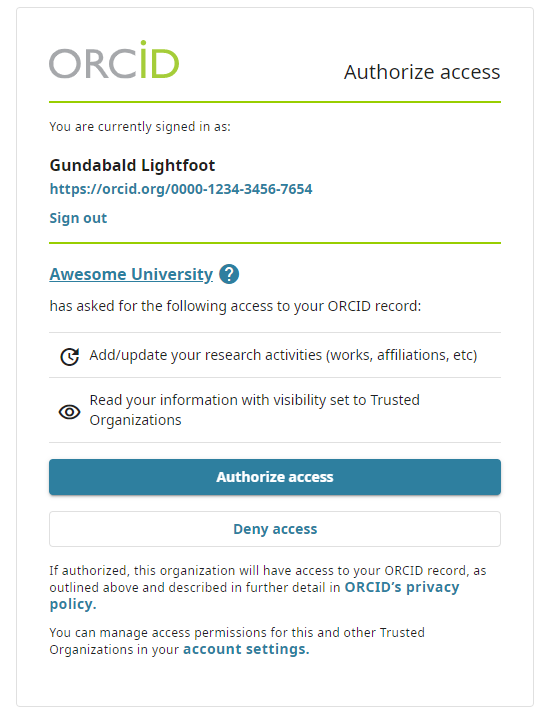
Task: Click the add/update refresh clock icon
Action: click(70, 356)
